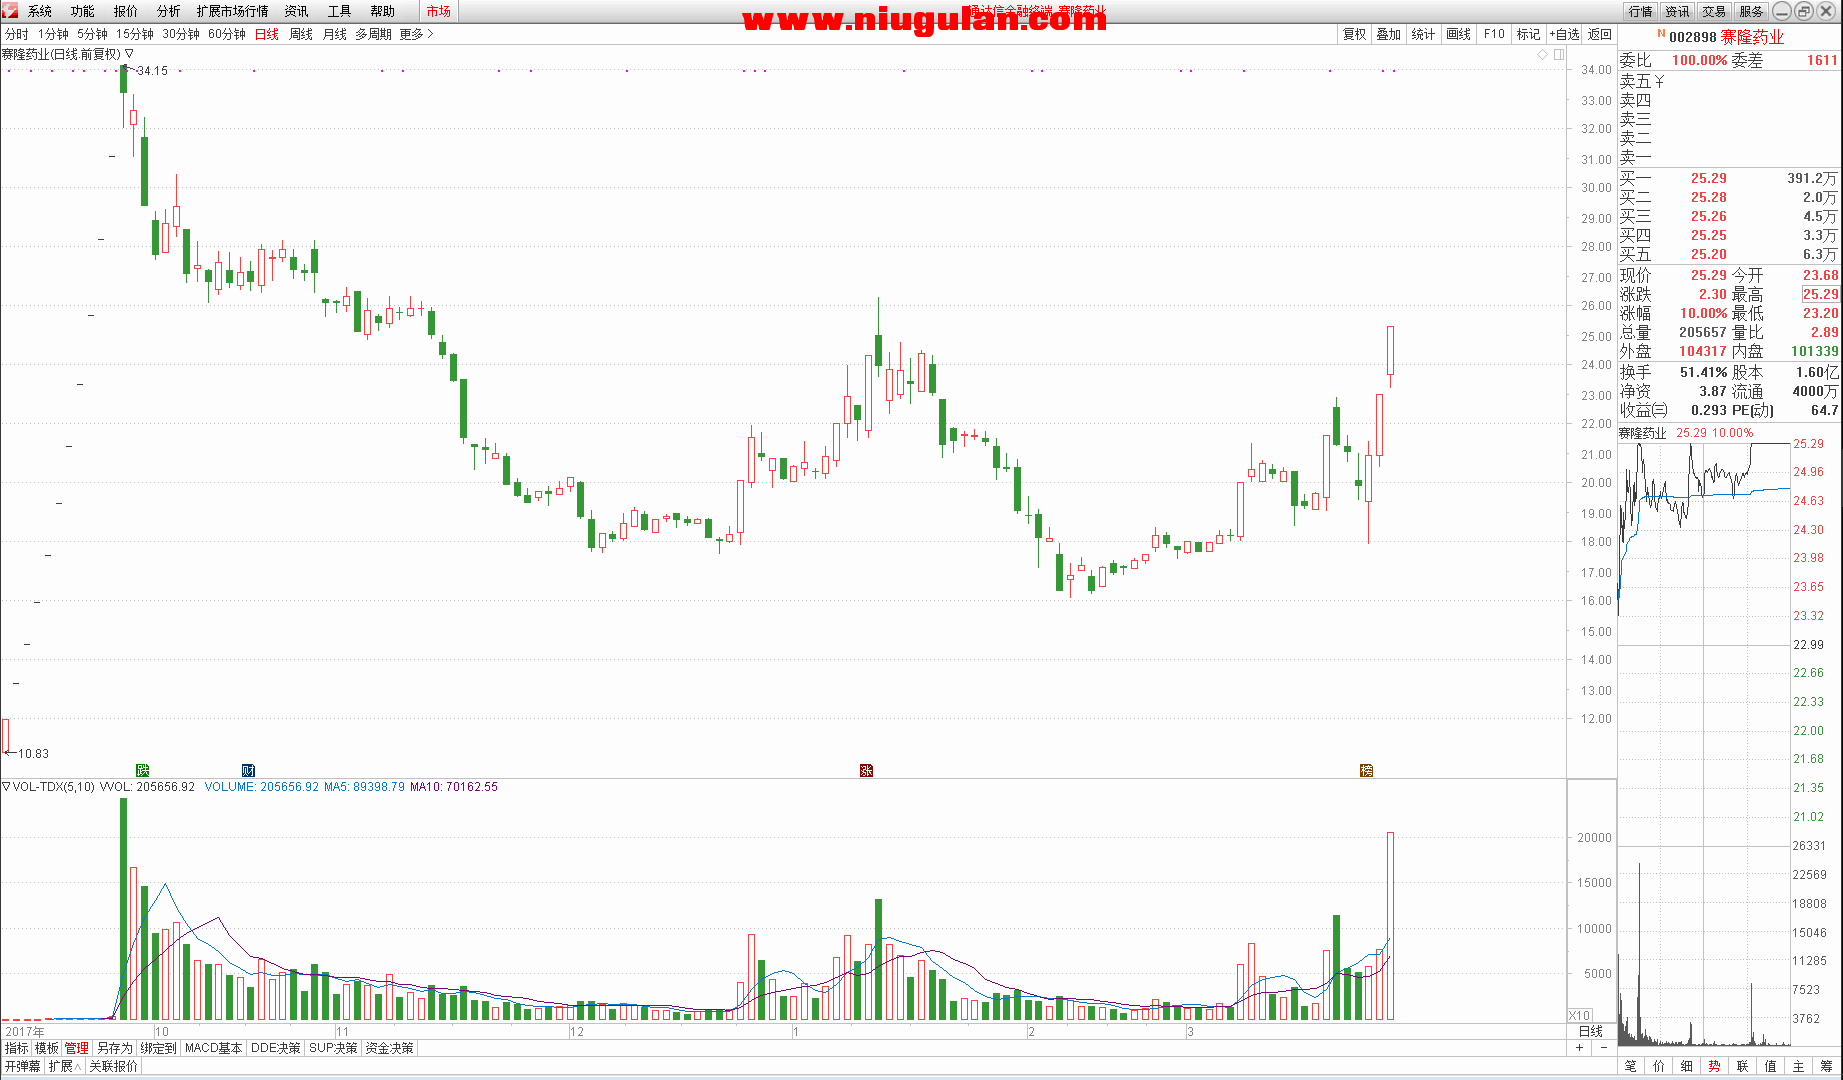The image size is (1843, 1080).
Task: Select the red 势 trend tab
Action: click(x=1715, y=1066)
